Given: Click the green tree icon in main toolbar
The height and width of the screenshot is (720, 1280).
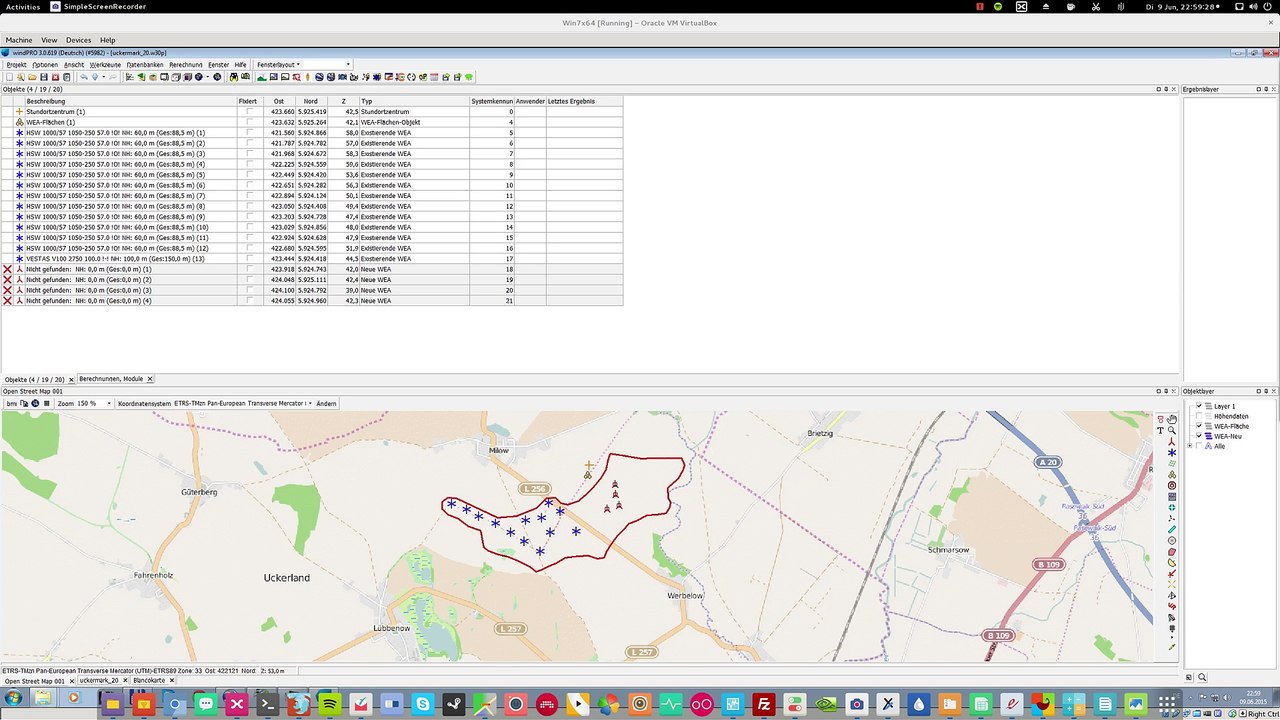Looking at the screenshot, I should pyautogui.click(x=469, y=77).
